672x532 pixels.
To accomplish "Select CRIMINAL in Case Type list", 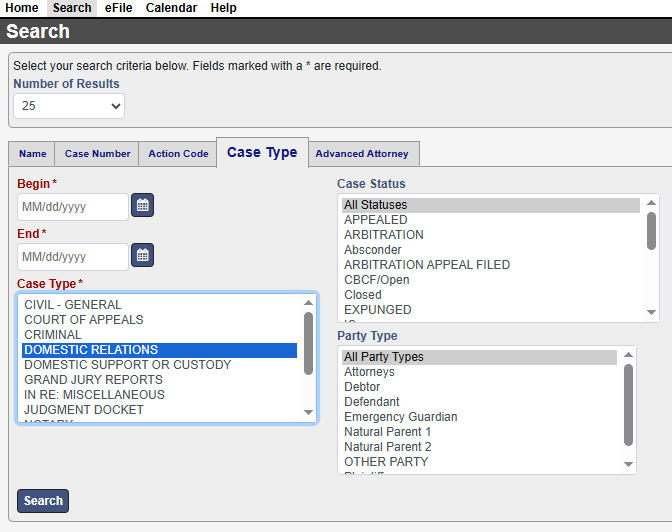I will [53, 335].
